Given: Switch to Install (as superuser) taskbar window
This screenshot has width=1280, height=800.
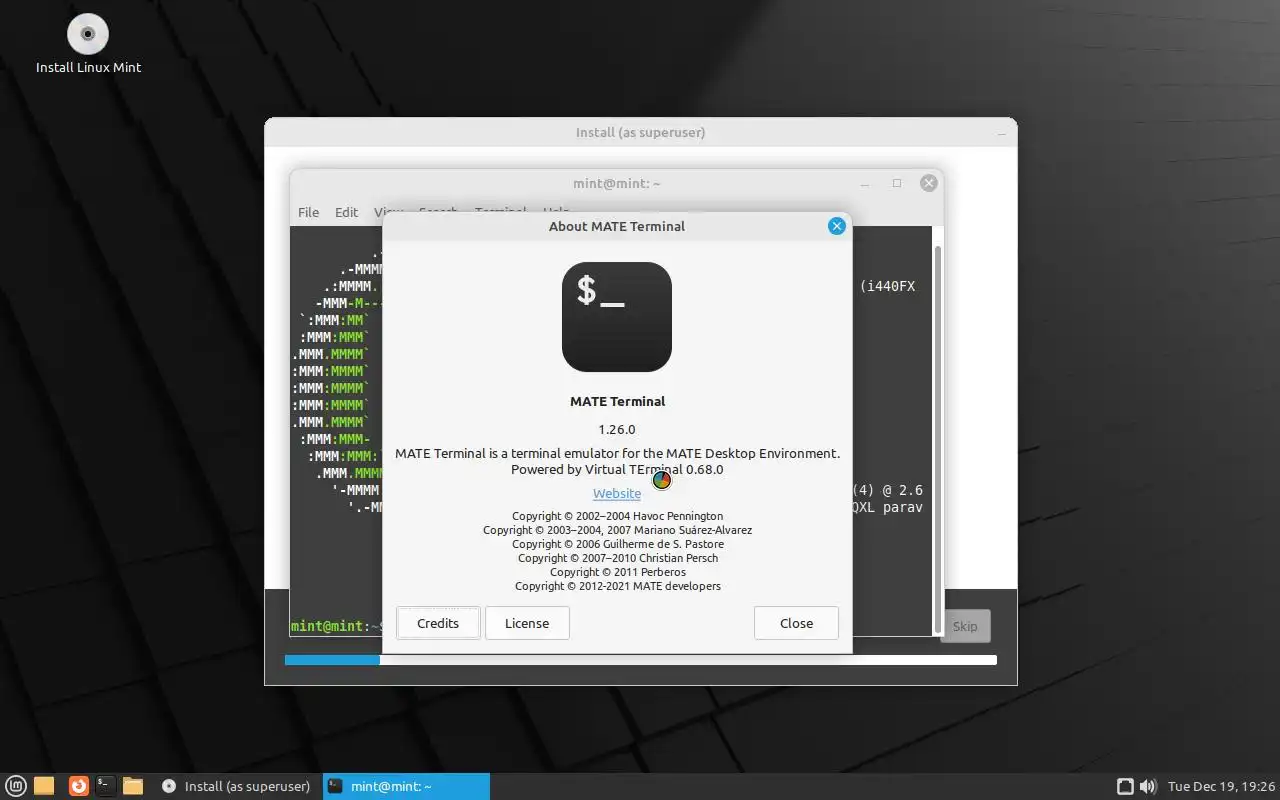Looking at the screenshot, I should (236, 786).
